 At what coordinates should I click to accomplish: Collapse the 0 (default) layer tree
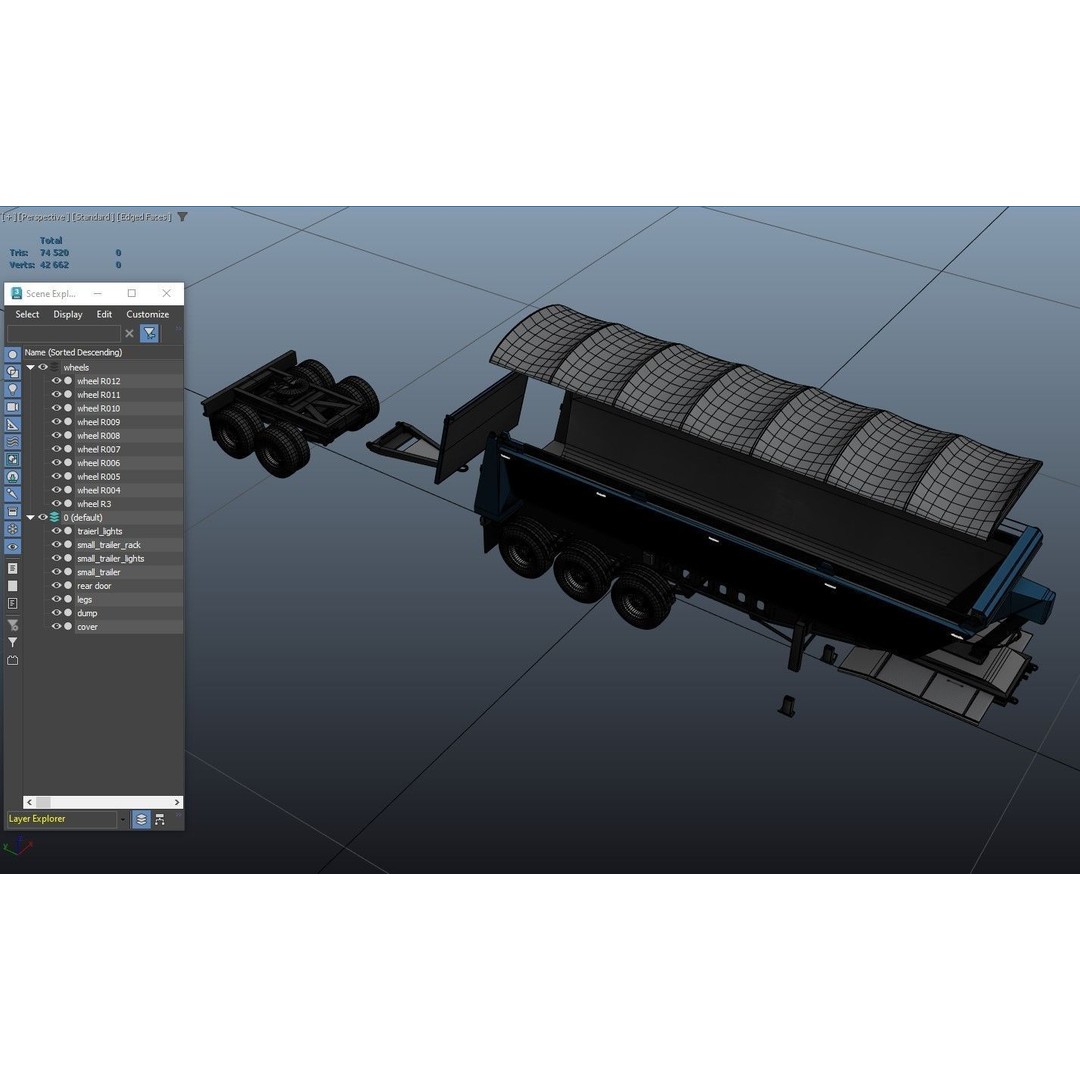pyautogui.click(x=30, y=517)
